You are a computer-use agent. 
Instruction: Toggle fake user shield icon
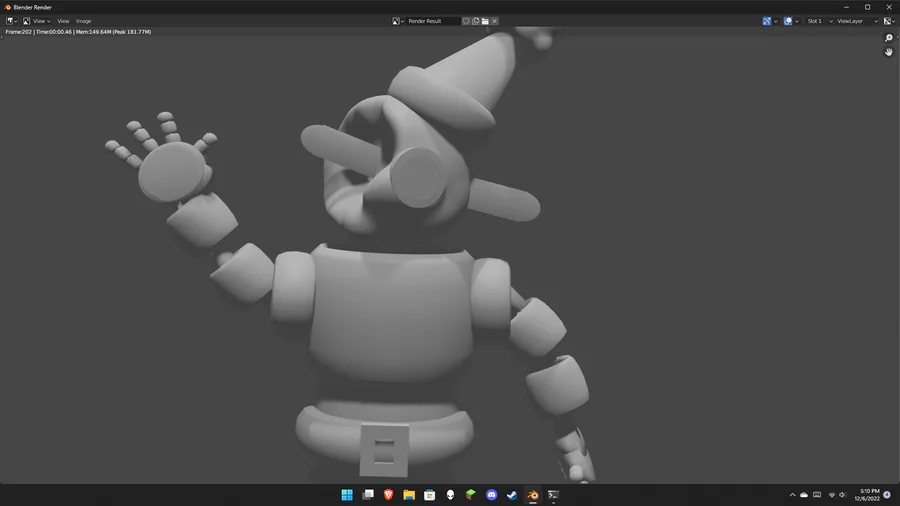pyautogui.click(x=466, y=21)
